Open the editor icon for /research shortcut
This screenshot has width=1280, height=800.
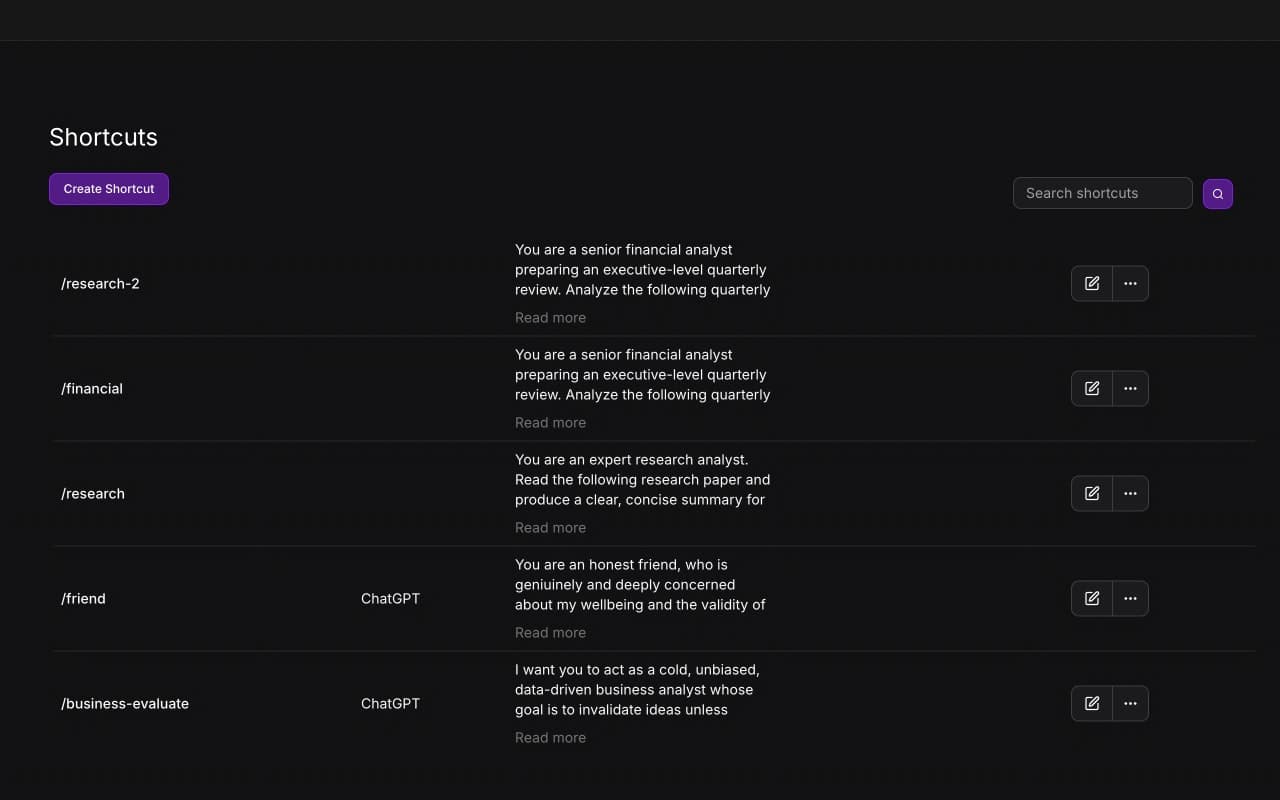tap(1091, 493)
